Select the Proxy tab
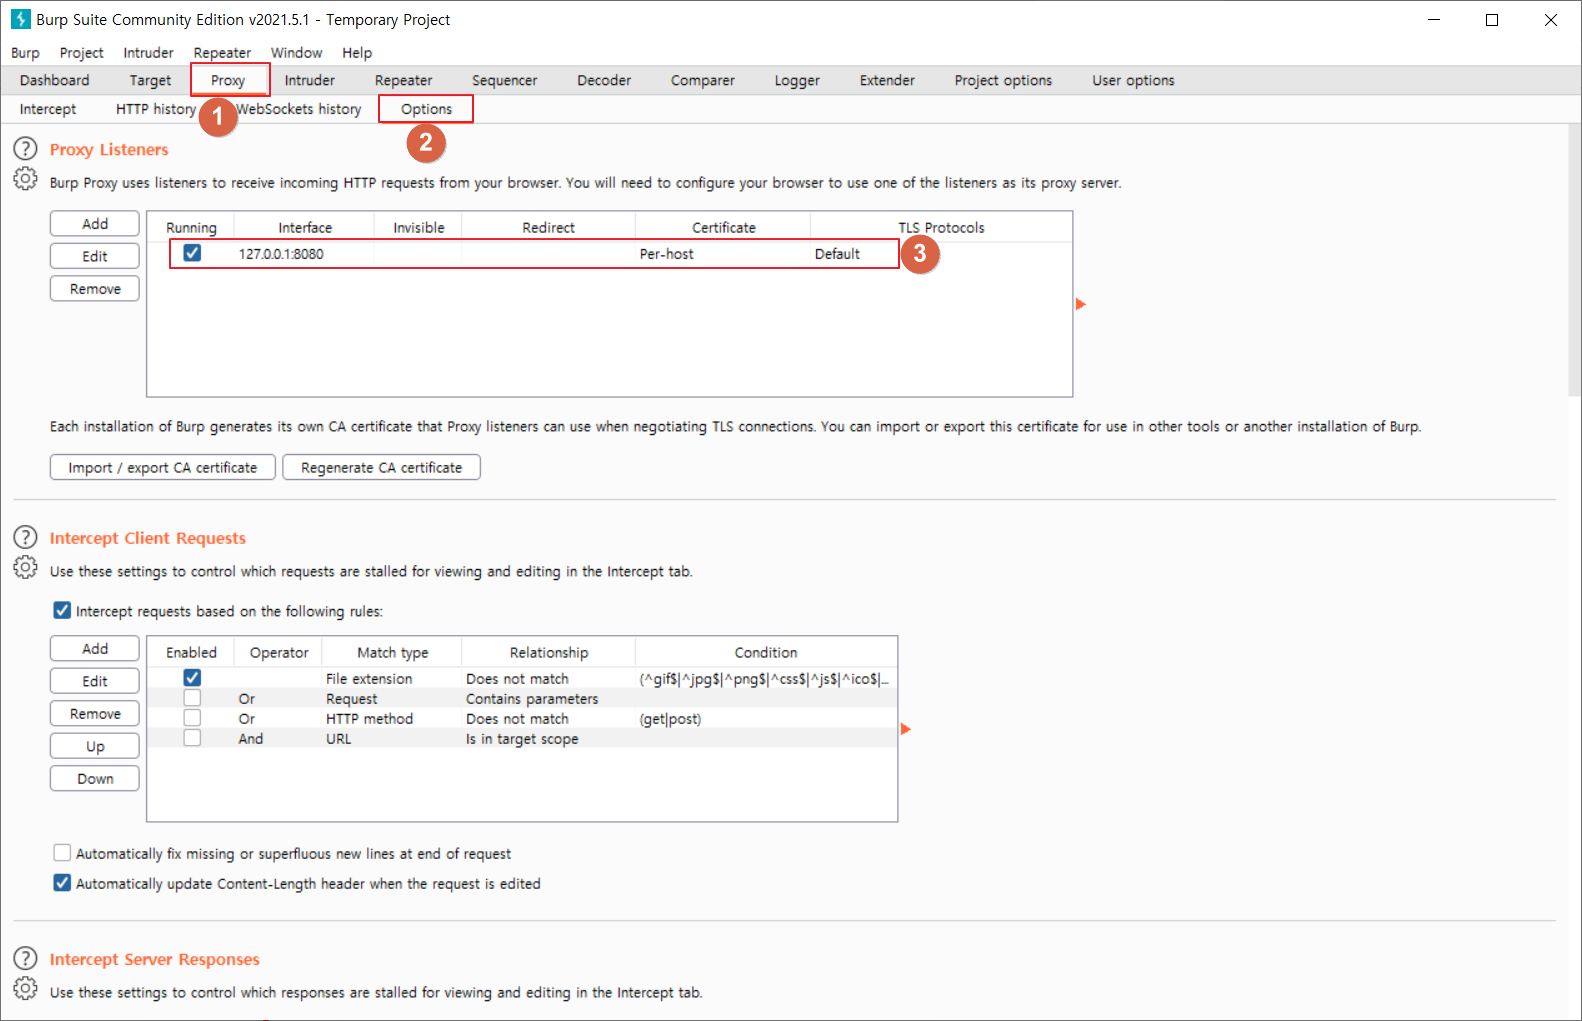The image size is (1582, 1021). [228, 80]
